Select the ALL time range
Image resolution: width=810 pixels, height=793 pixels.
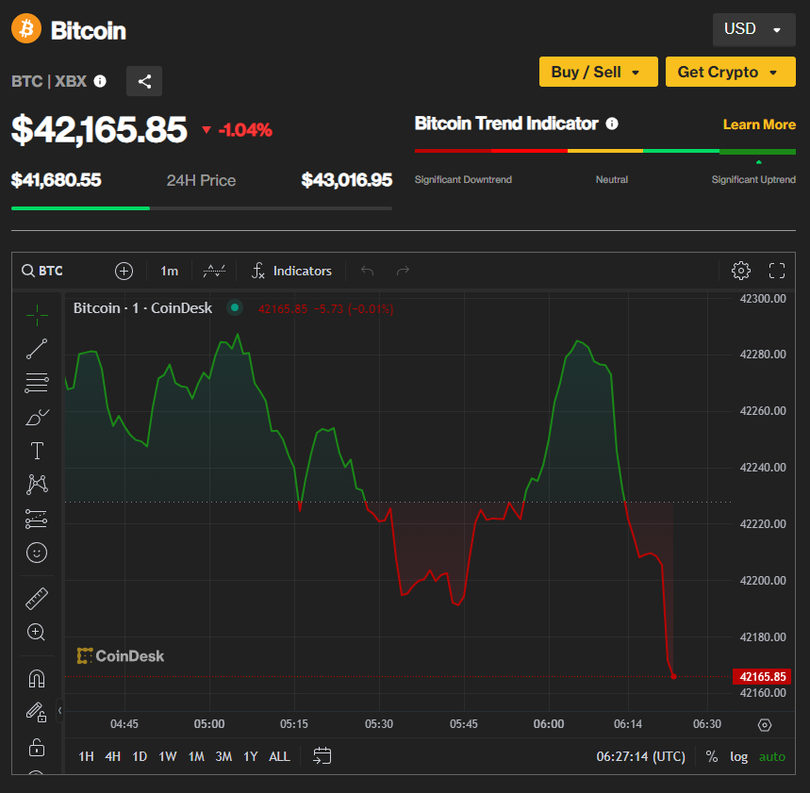pyautogui.click(x=279, y=757)
